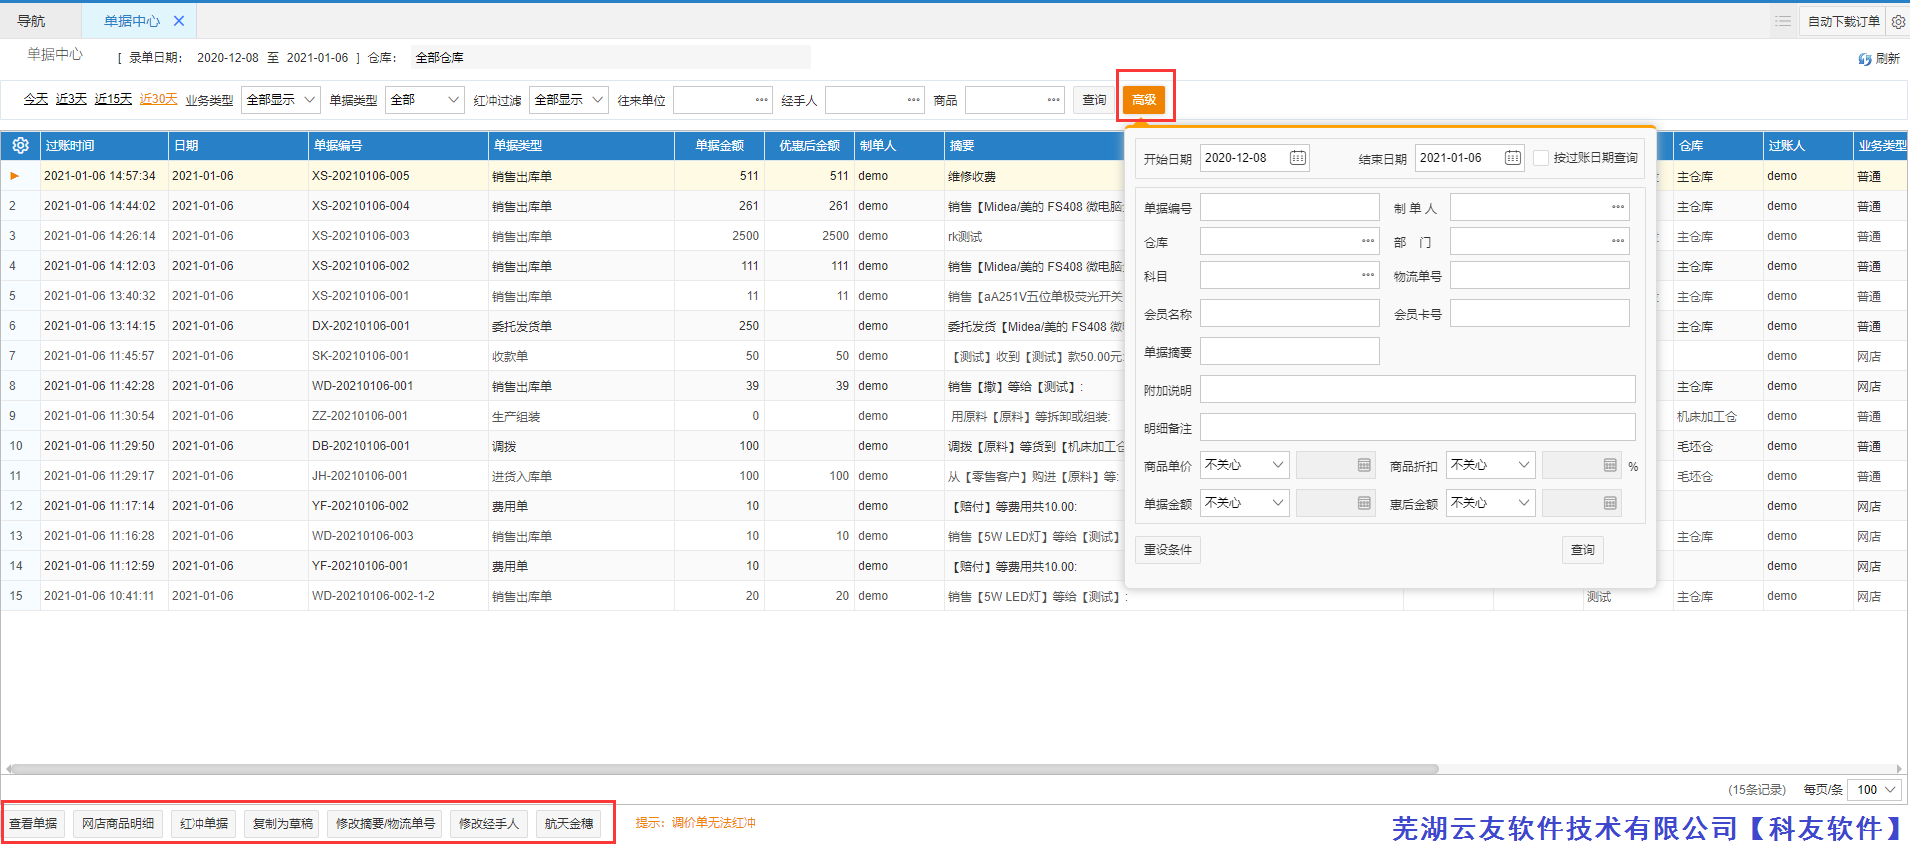The height and width of the screenshot is (847, 1910).
Task: Expand the 商品单价 comparison dropdown
Action: [x=1245, y=465]
